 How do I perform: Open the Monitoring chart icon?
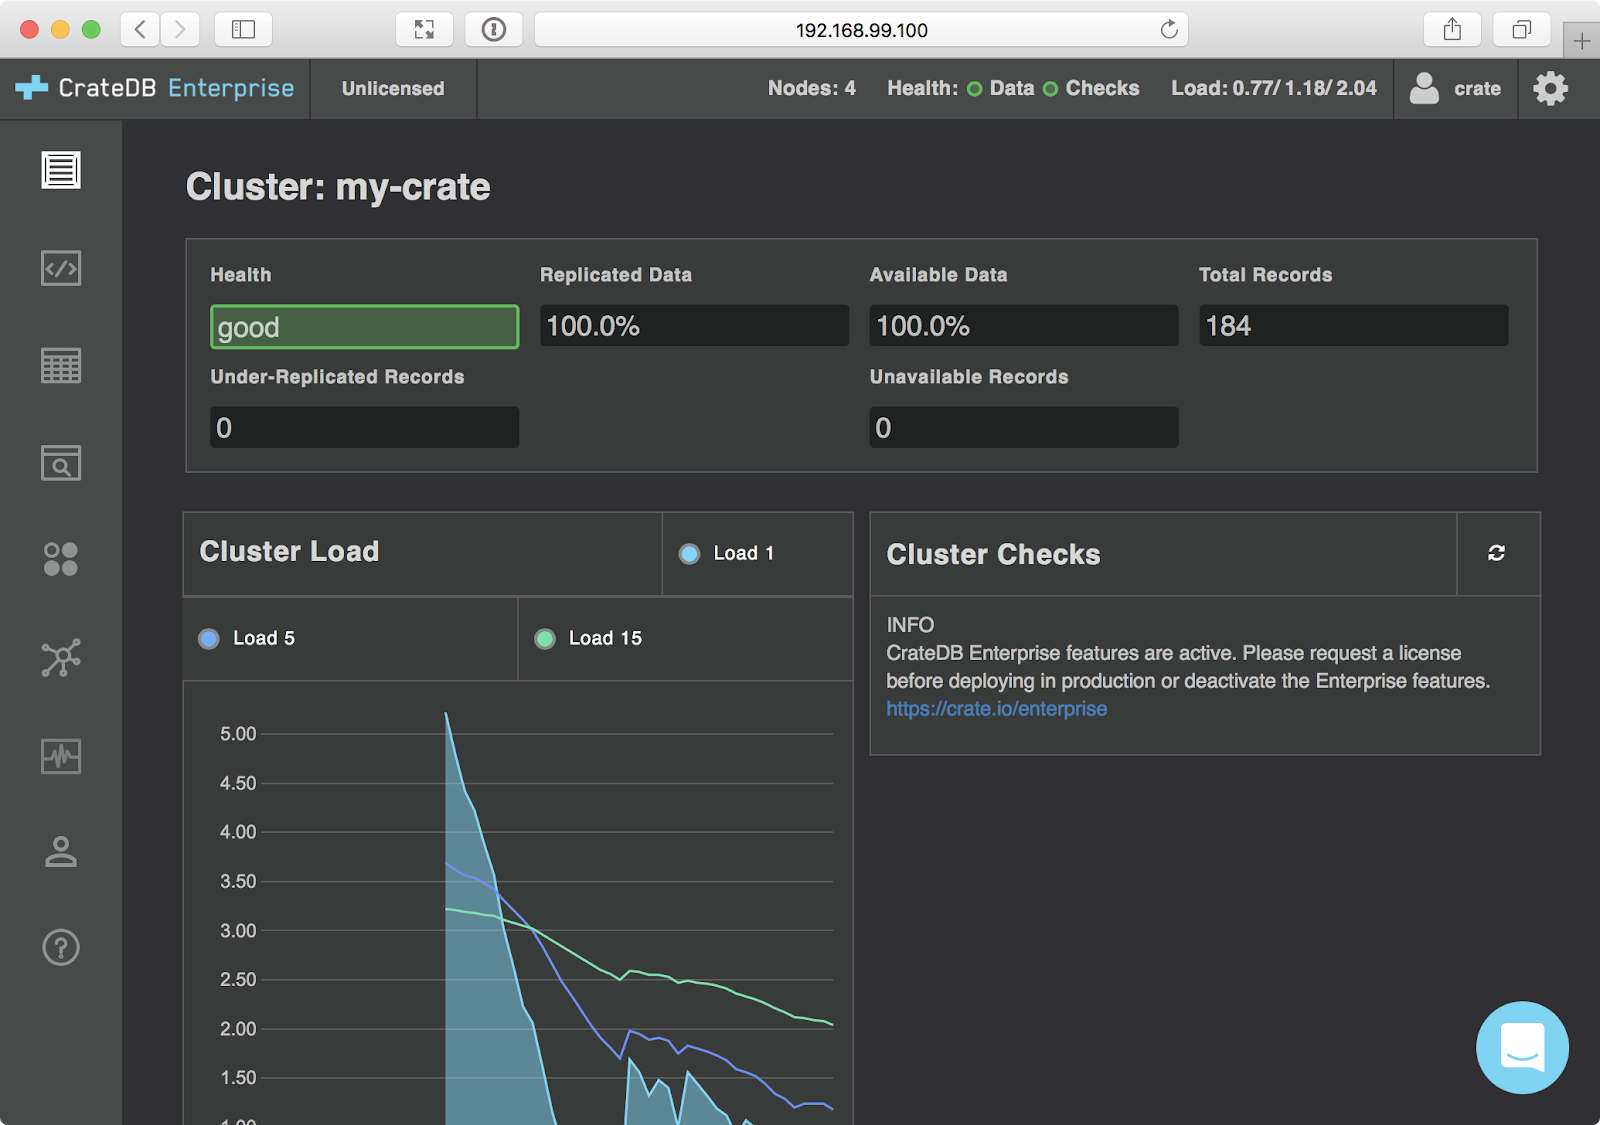[x=61, y=756]
